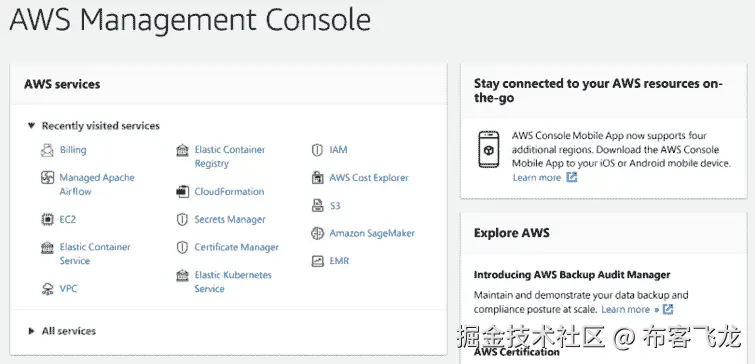The width and height of the screenshot is (755, 364).
Task: Click the Billing service icon
Action: coord(47,150)
